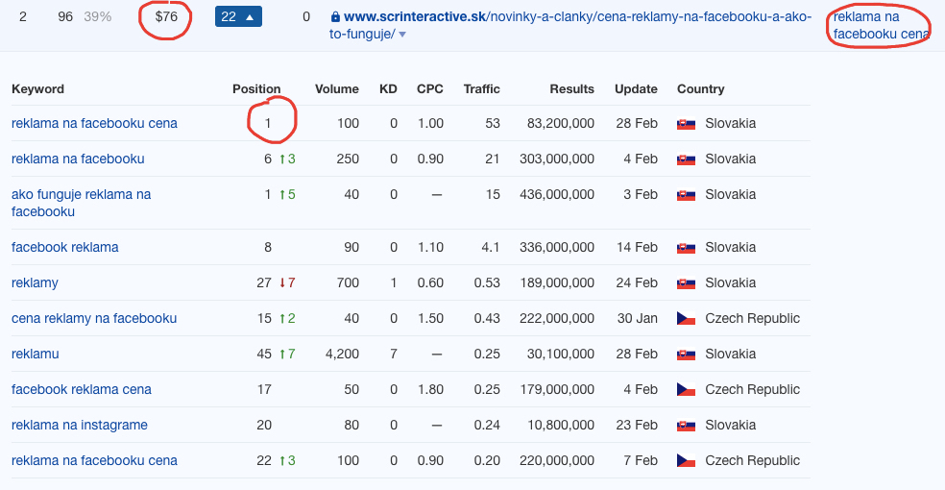Image resolution: width=945 pixels, height=490 pixels.
Task: Click Slovakia flag in 'reklama na facebooku' row
Action: pos(686,159)
